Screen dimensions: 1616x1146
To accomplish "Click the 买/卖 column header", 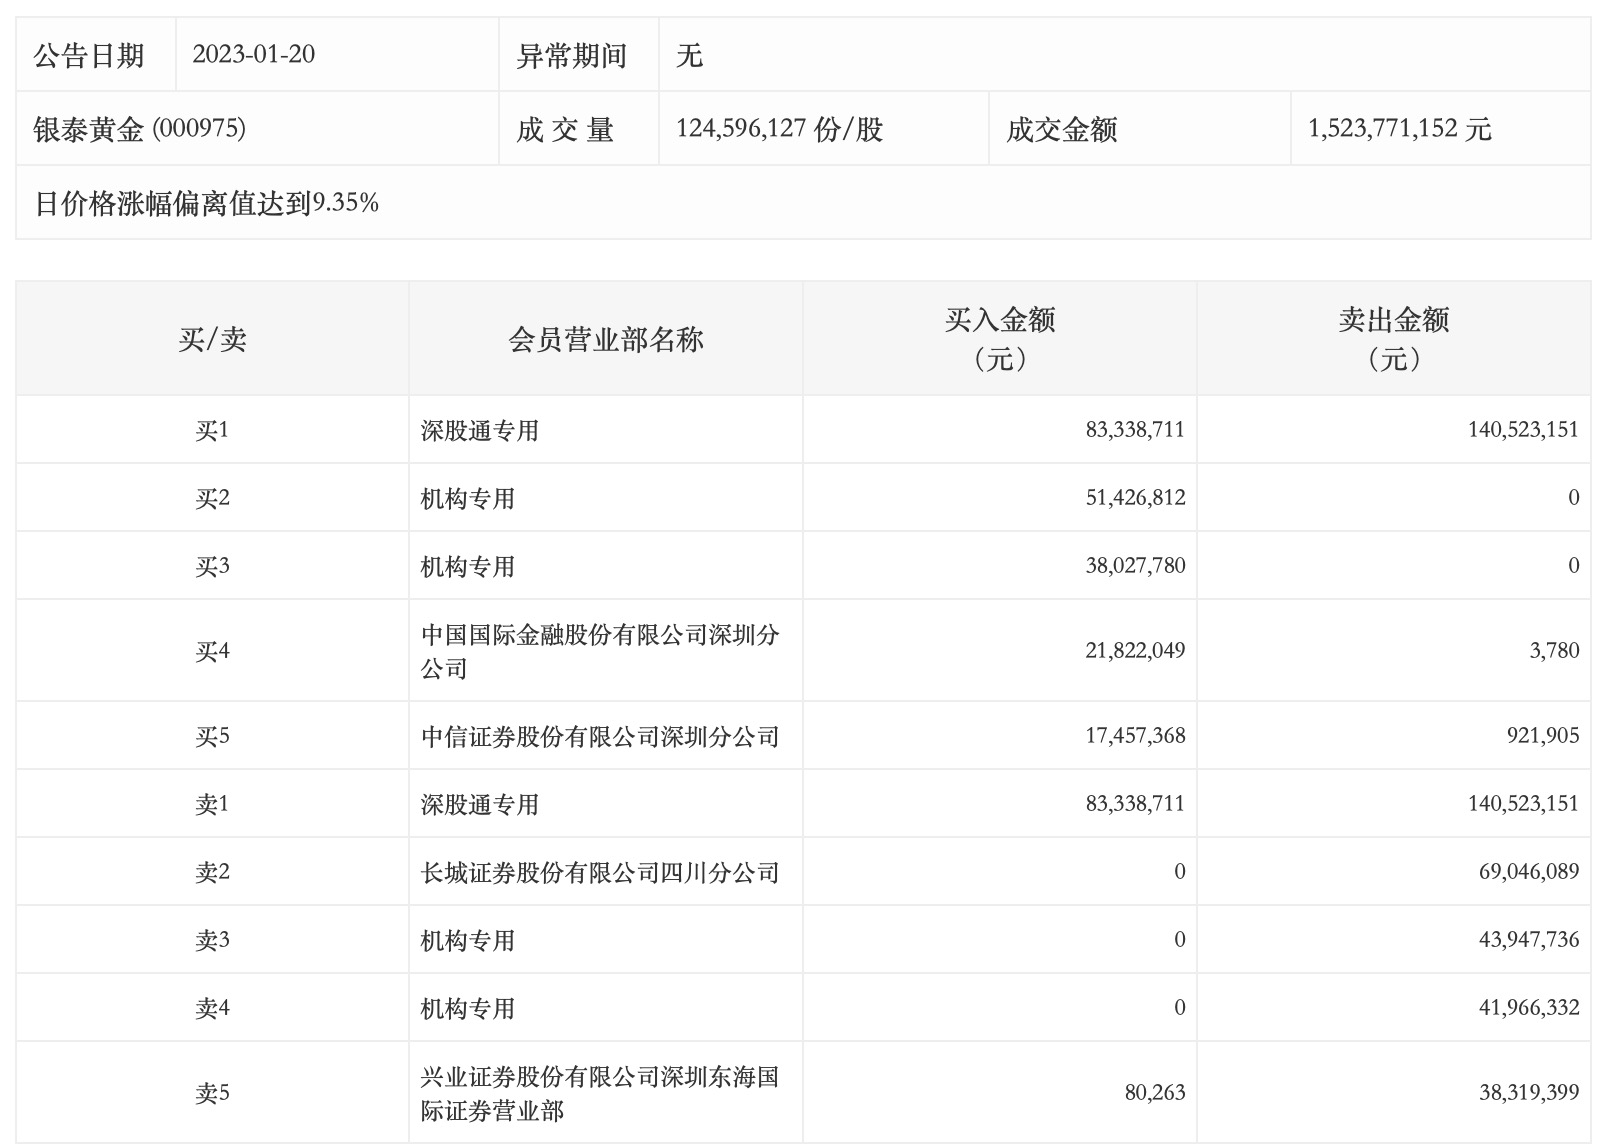I will pos(212,340).
